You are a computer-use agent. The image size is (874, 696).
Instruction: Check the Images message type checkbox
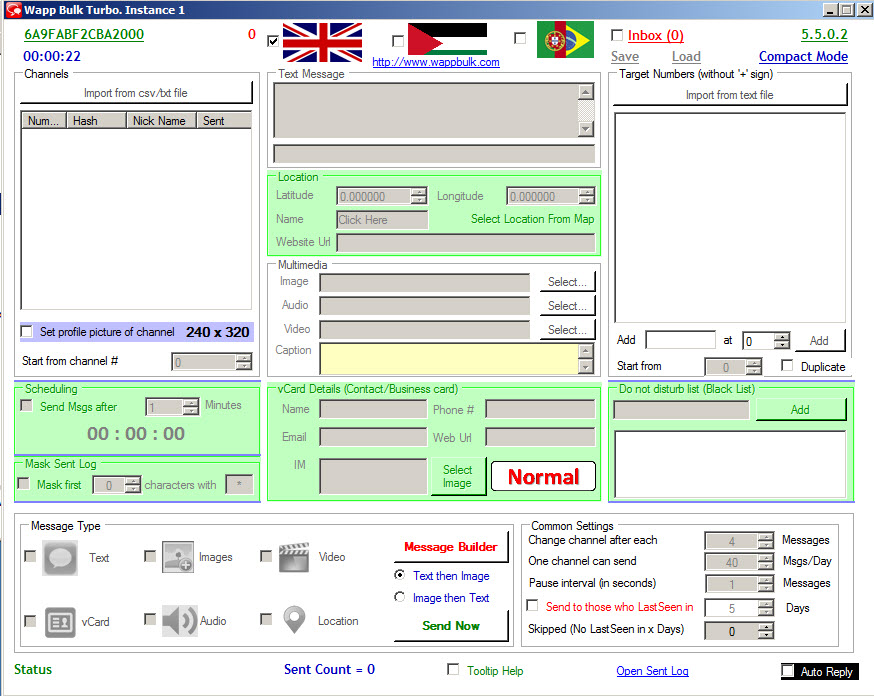[150, 556]
